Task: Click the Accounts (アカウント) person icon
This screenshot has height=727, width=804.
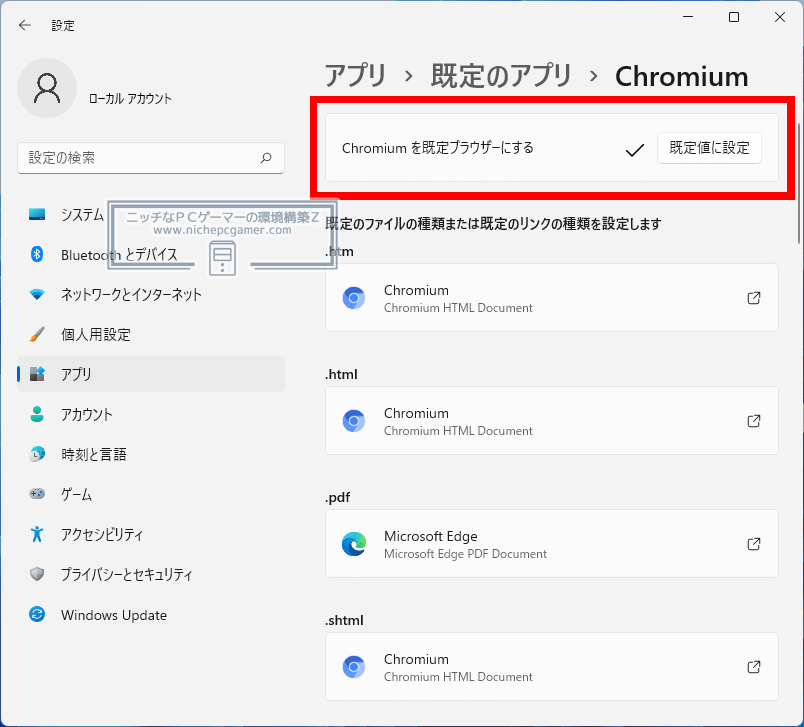Action: pos(37,414)
